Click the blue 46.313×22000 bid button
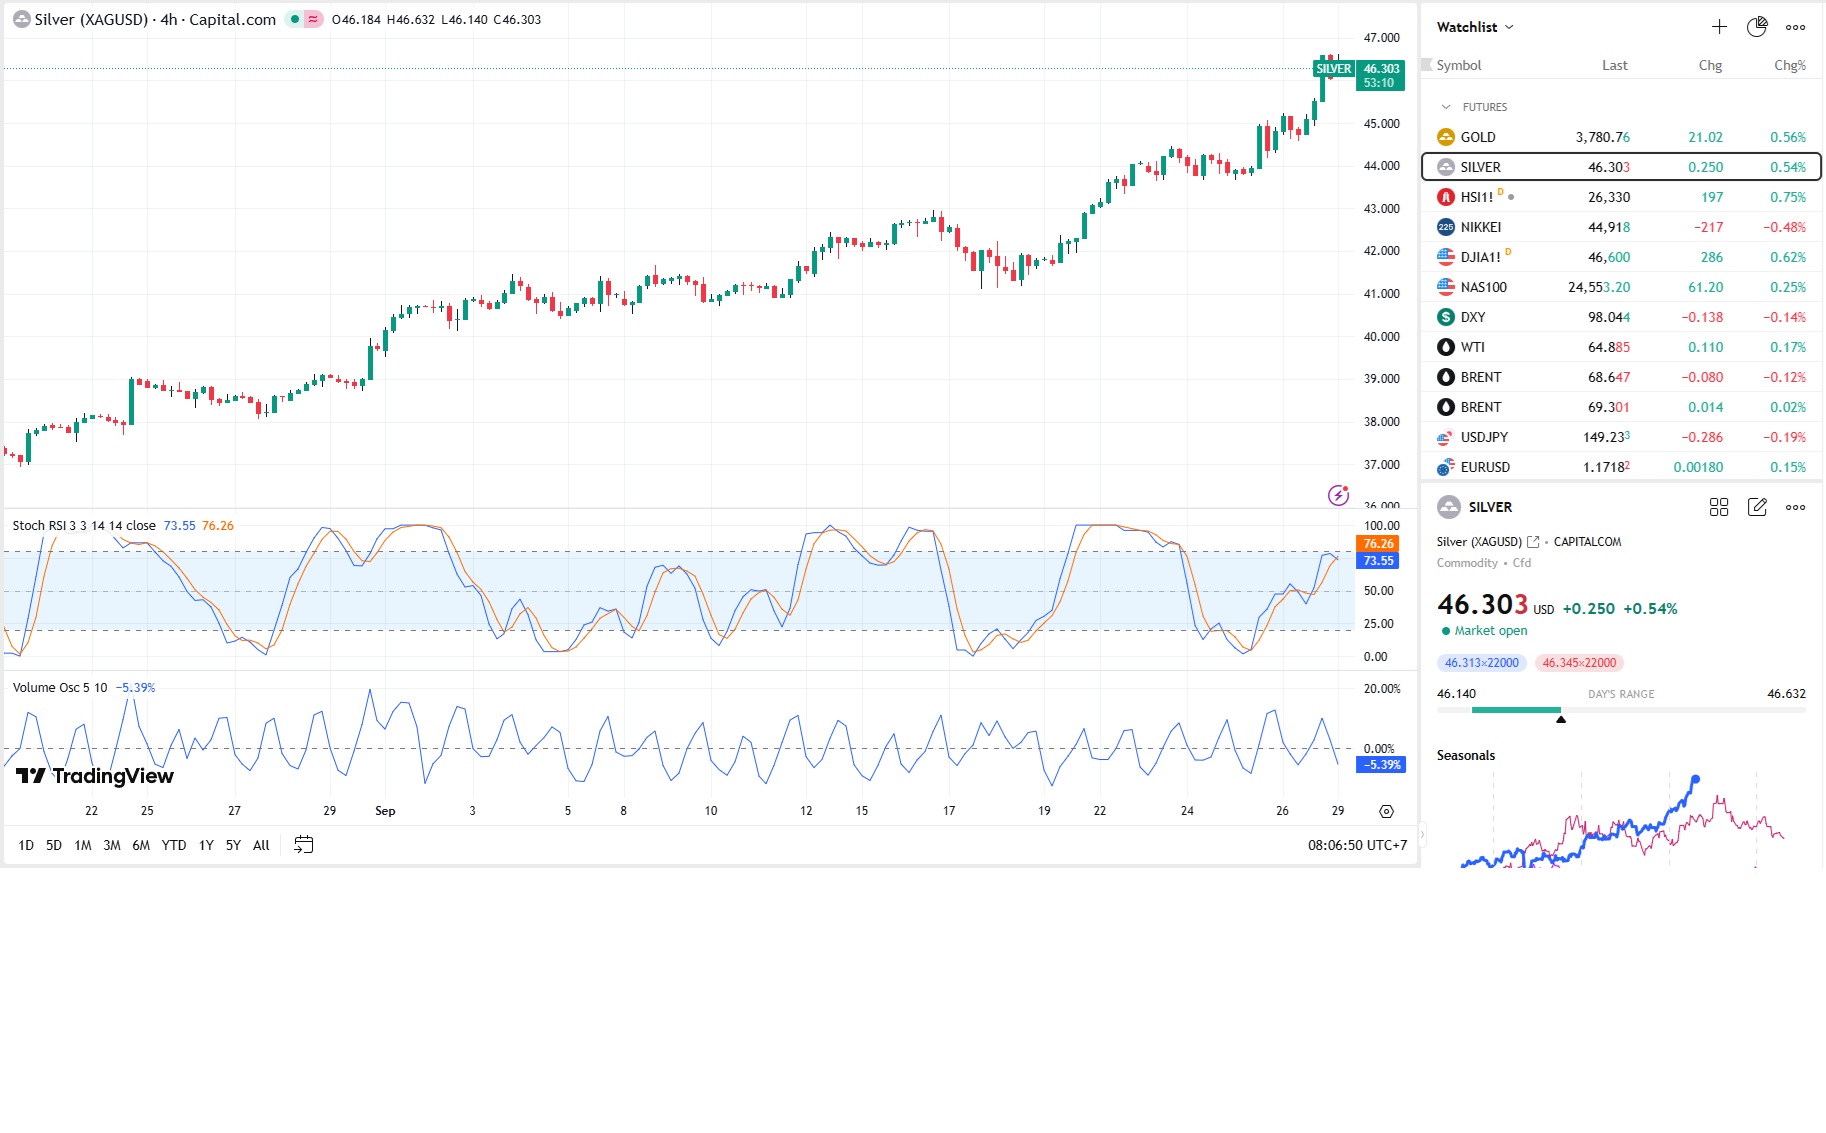This screenshot has width=1826, height=1133. pyautogui.click(x=1481, y=663)
